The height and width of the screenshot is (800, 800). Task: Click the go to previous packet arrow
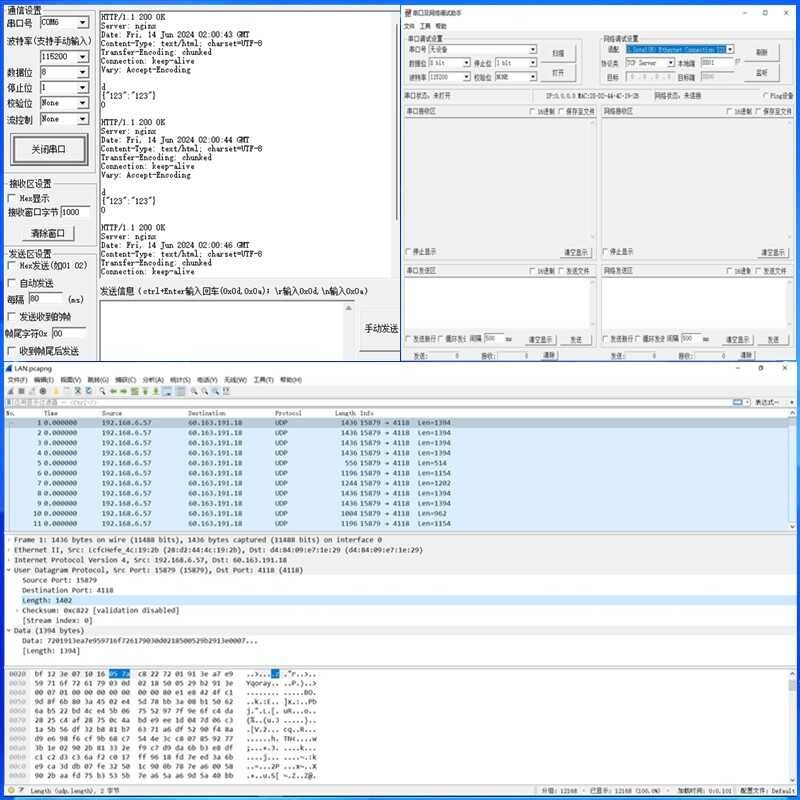click(x=111, y=391)
